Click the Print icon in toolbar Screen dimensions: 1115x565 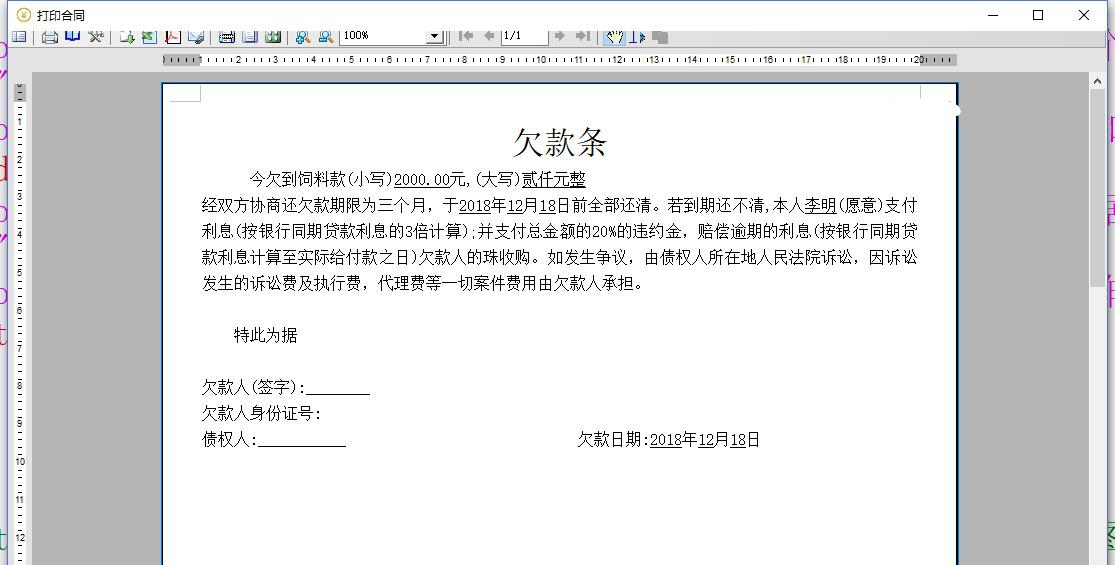49,36
